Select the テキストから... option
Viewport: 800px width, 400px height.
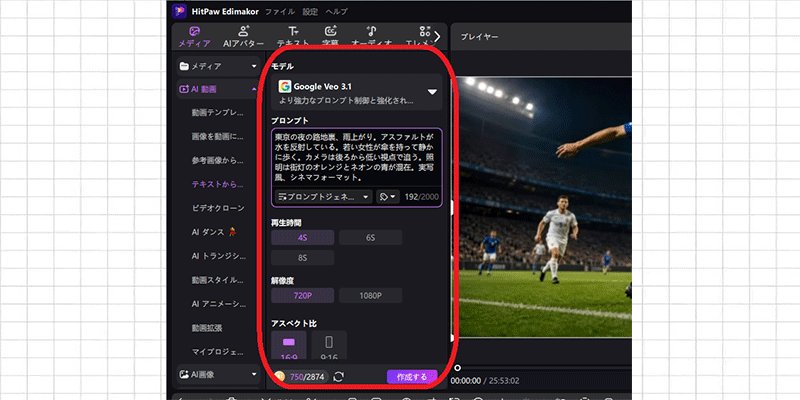click(x=218, y=184)
